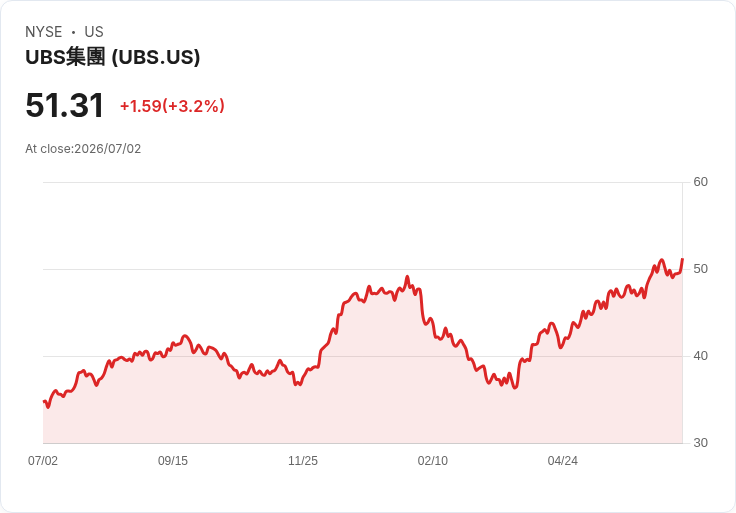Click the UBS集團 (UBS.US) stock title
The width and height of the screenshot is (736, 513).
(x=113, y=57)
